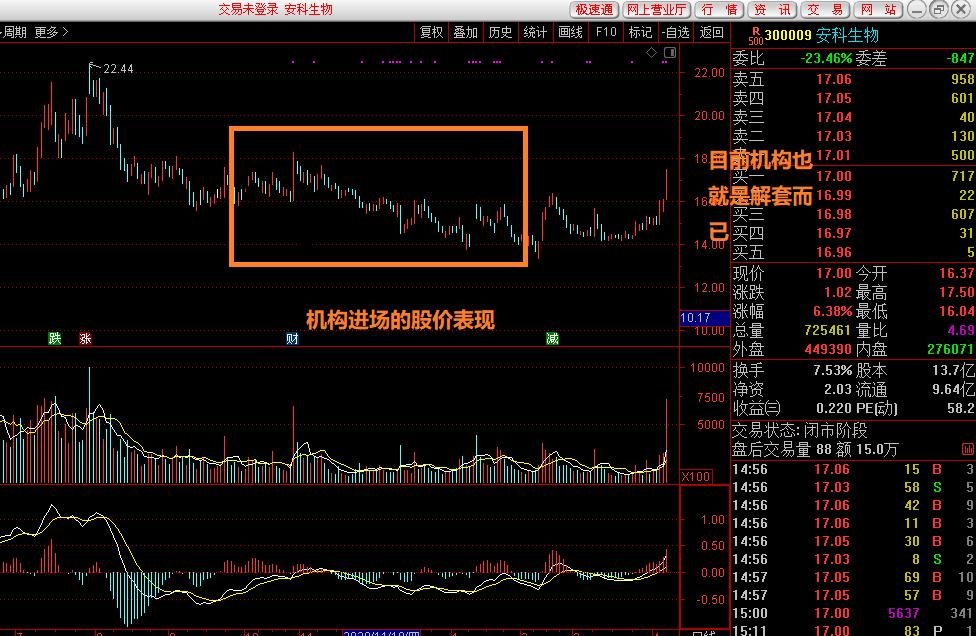Open 历史 history toolbar item

500,32
